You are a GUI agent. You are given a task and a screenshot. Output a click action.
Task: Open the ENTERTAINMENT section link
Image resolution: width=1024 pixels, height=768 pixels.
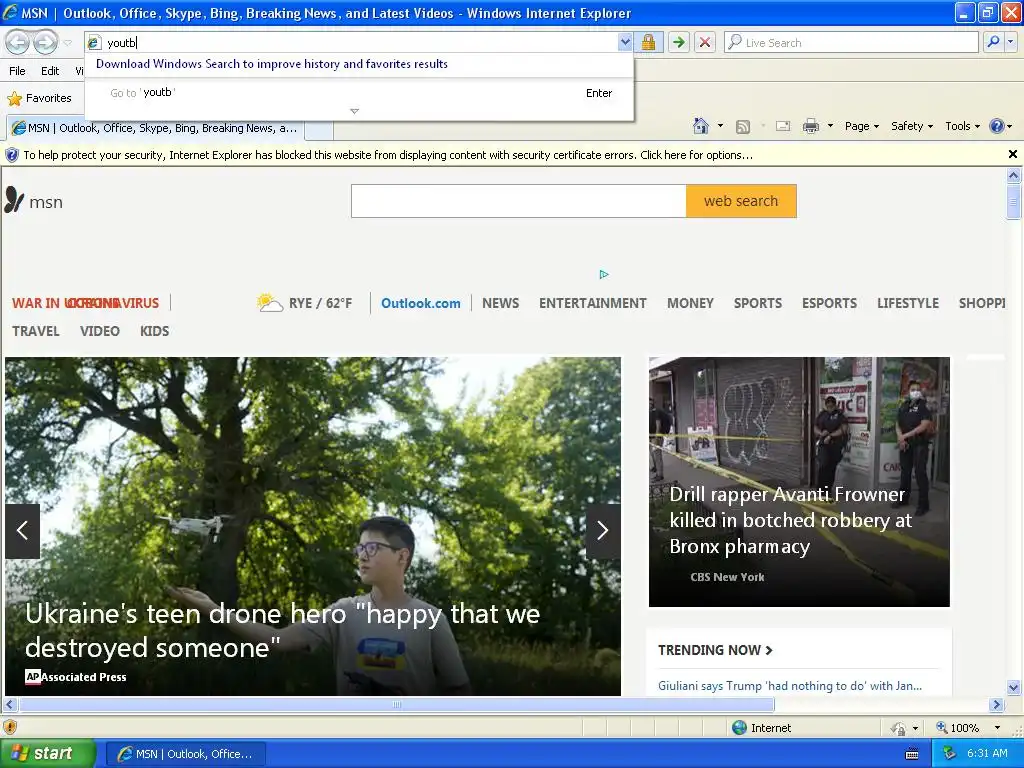click(x=593, y=303)
